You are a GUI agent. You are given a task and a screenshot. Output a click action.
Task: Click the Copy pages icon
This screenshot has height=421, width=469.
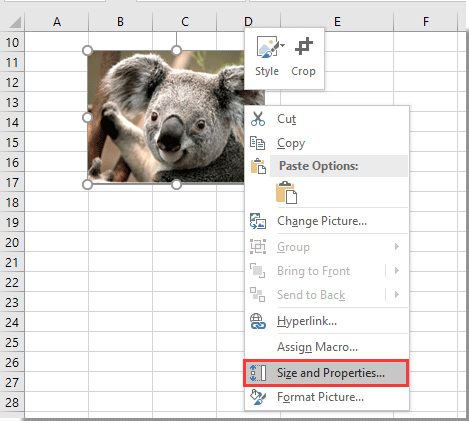pos(258,143)
